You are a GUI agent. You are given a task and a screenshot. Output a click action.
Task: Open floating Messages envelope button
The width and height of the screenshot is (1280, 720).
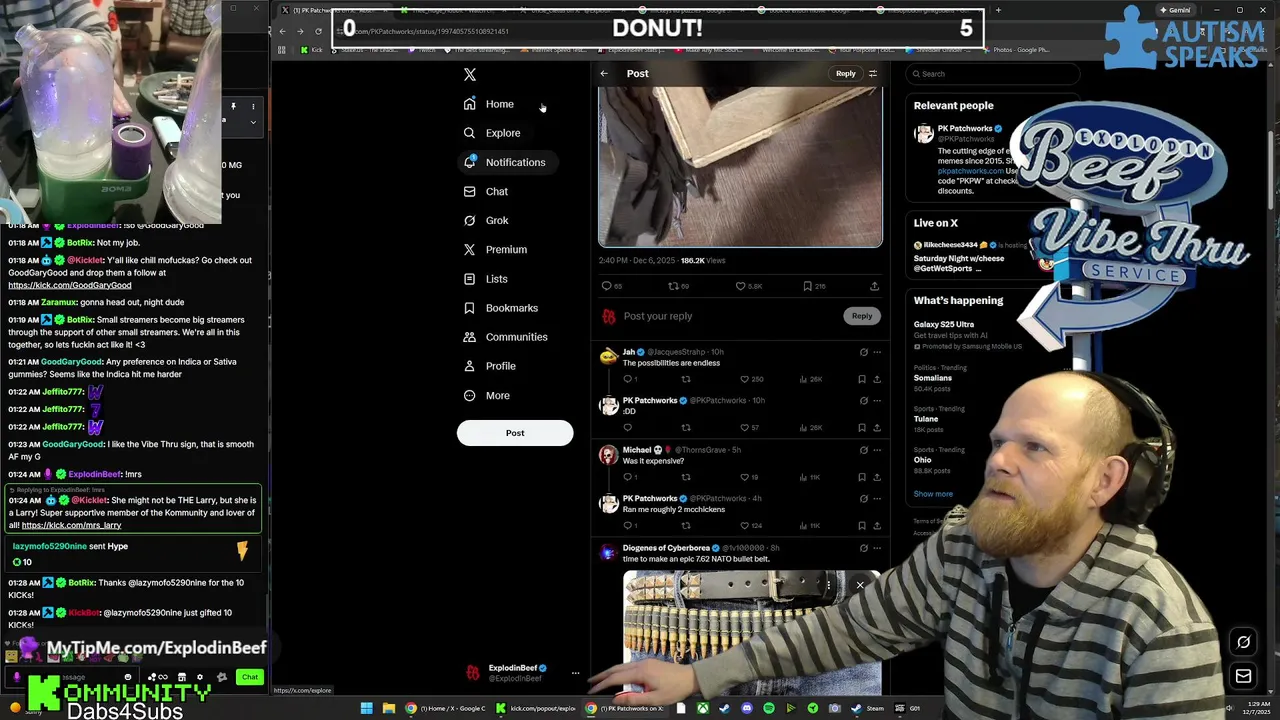pos(1243,676)
